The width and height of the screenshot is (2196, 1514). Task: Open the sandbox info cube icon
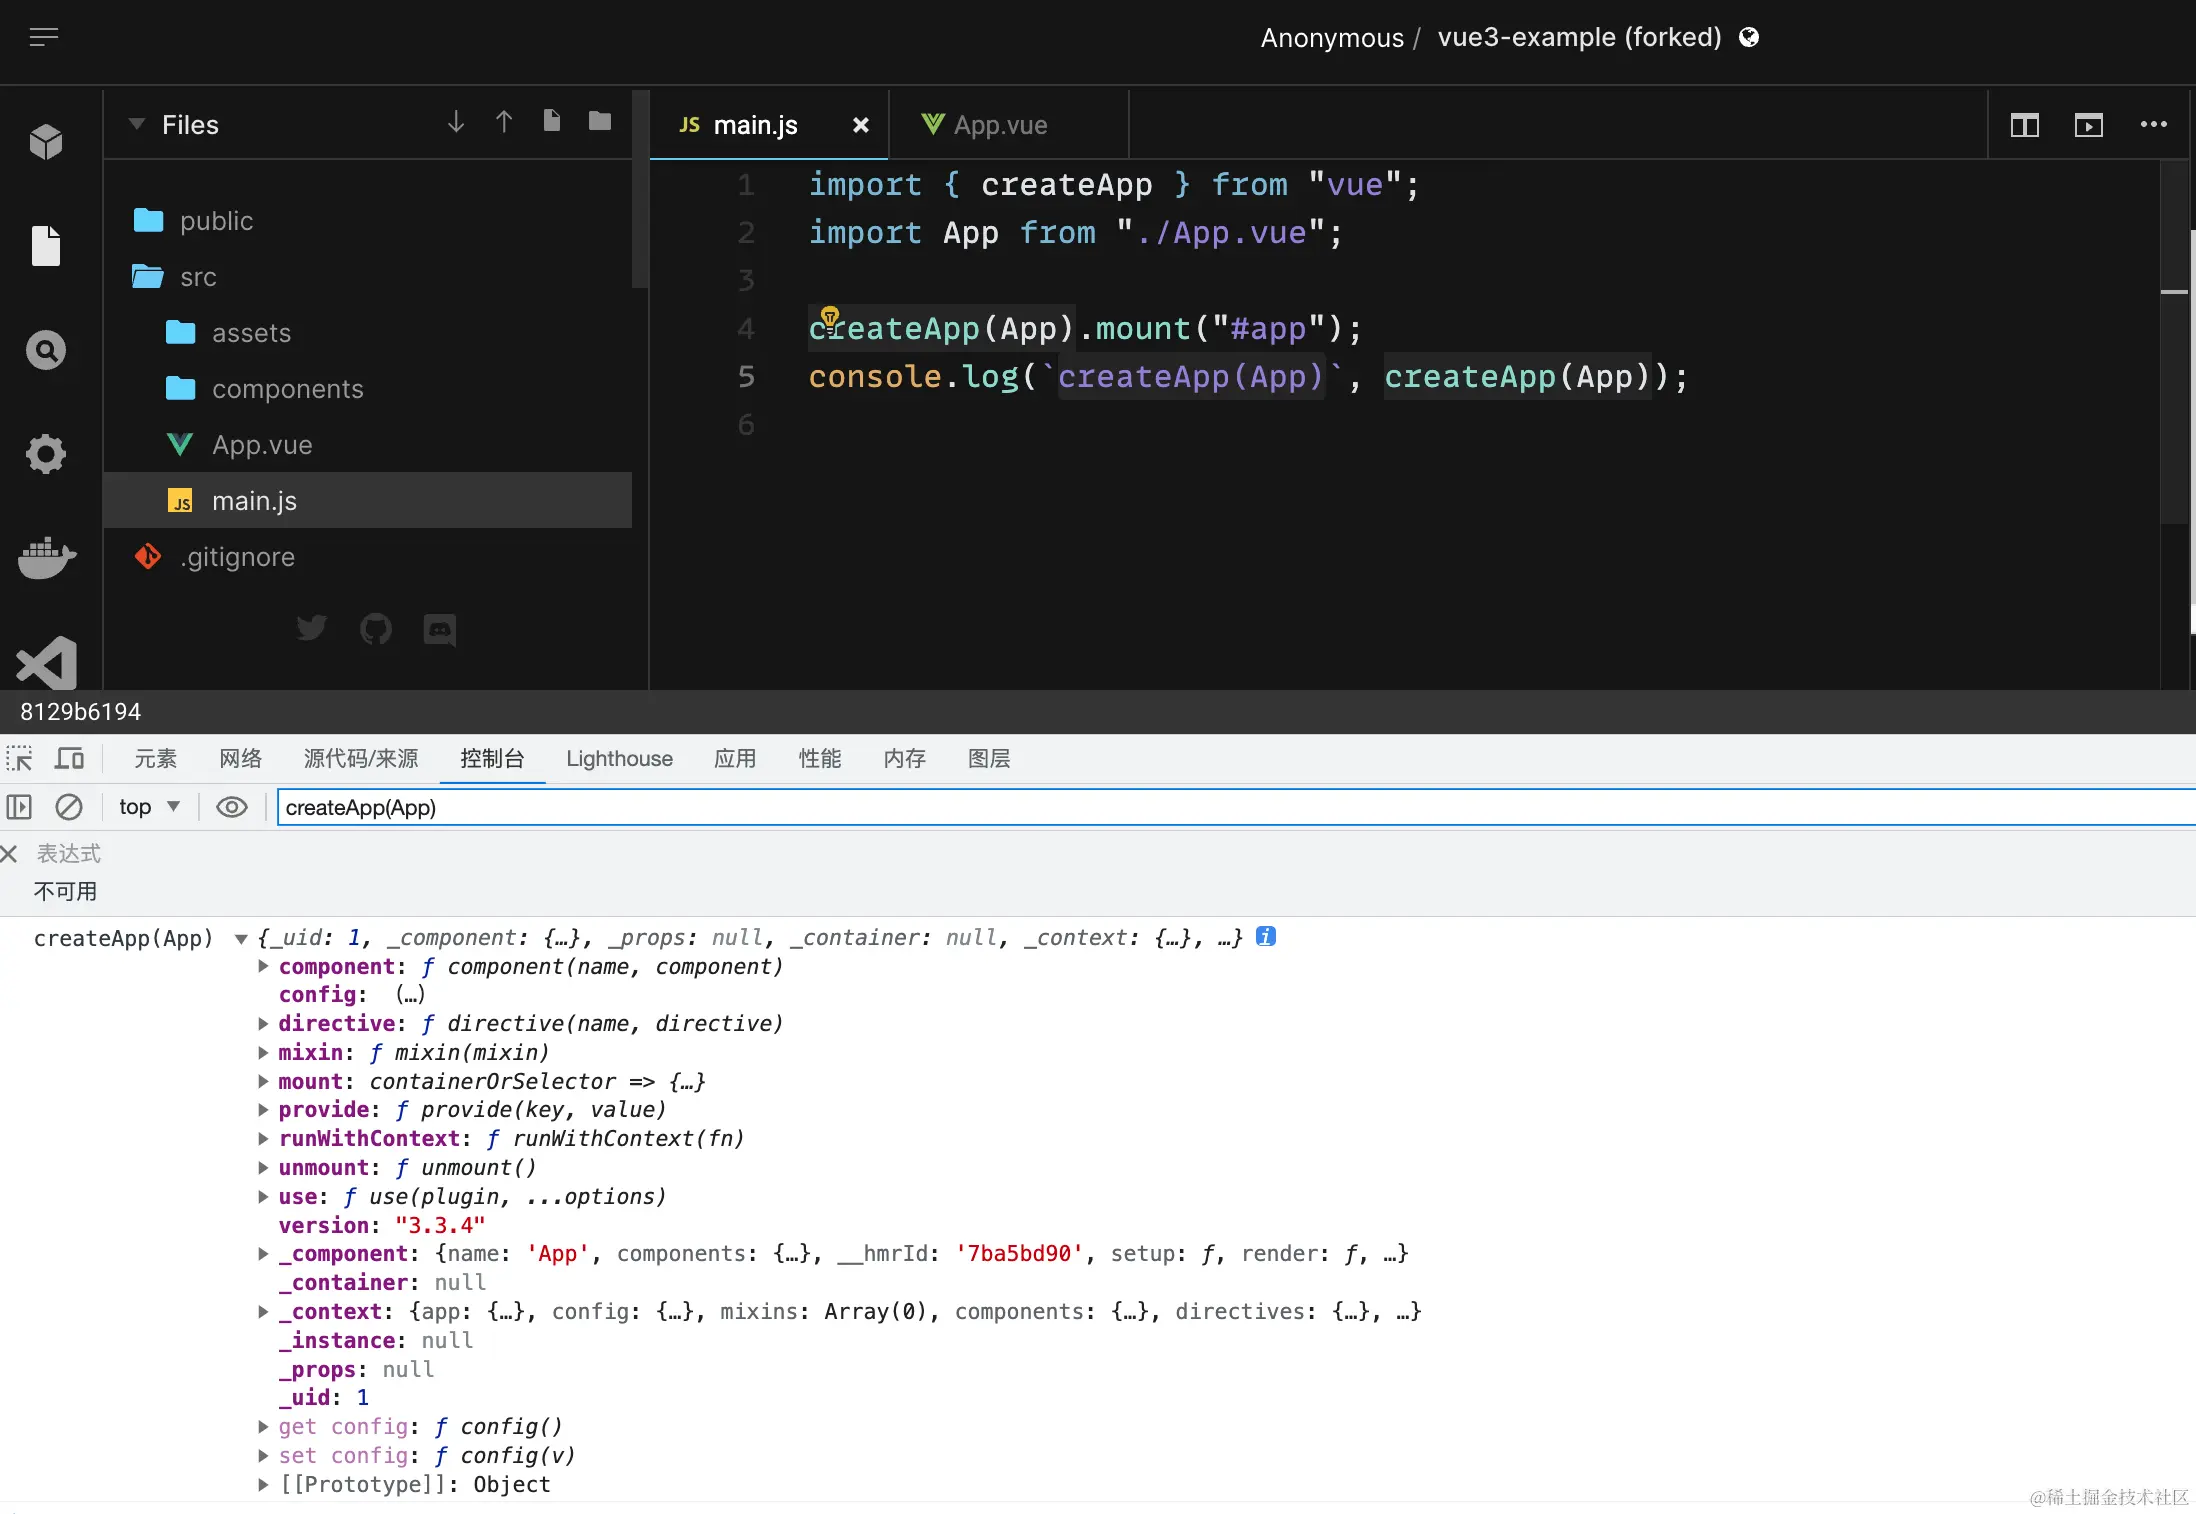pyautogui.click(x=46, y=142)
